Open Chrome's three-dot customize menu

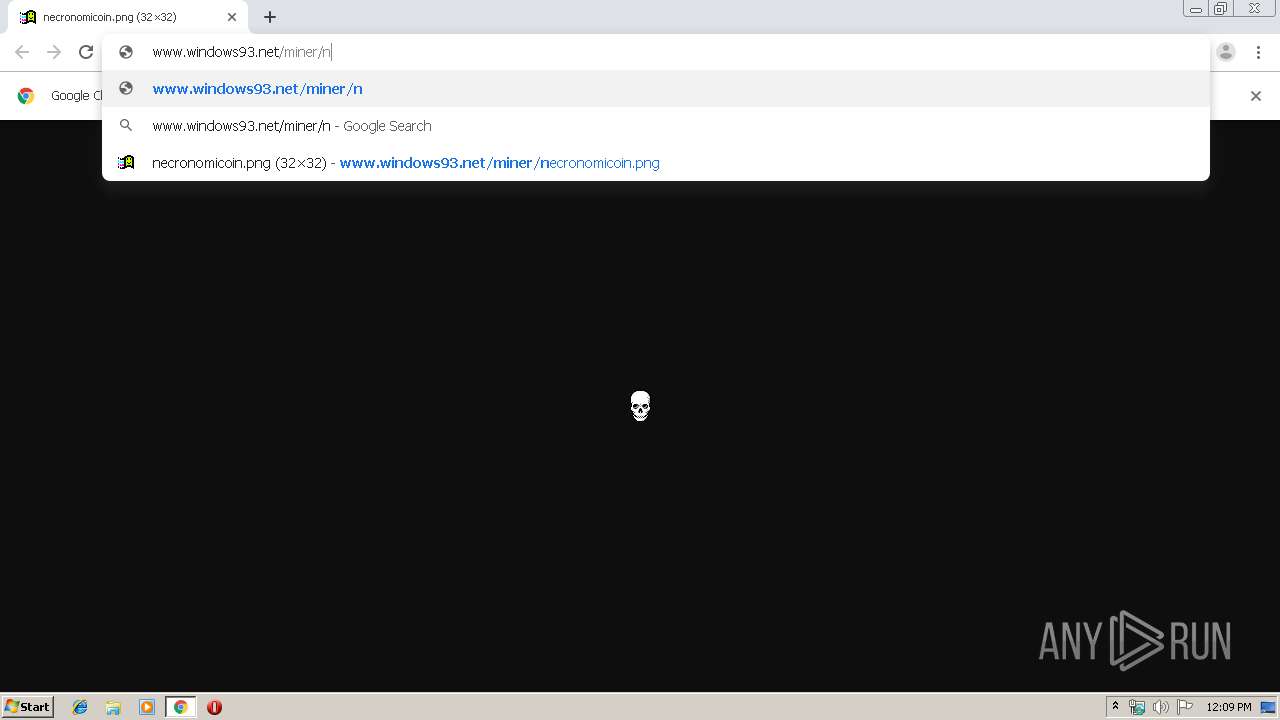pyautogui.click(x=1257, y=52)
